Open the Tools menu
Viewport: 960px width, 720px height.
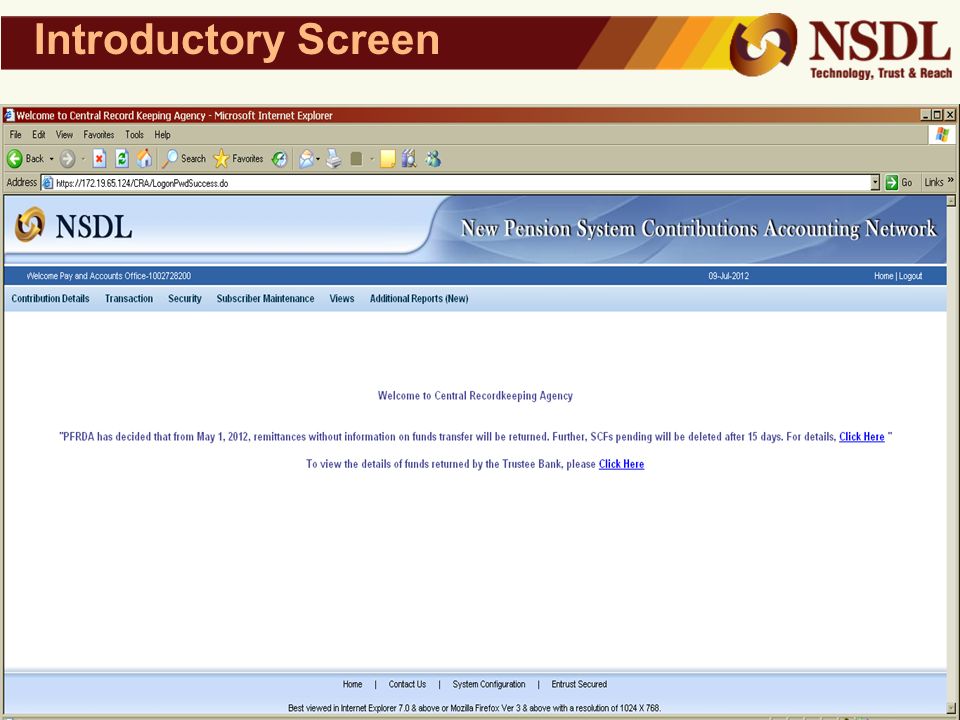(135, 135)
